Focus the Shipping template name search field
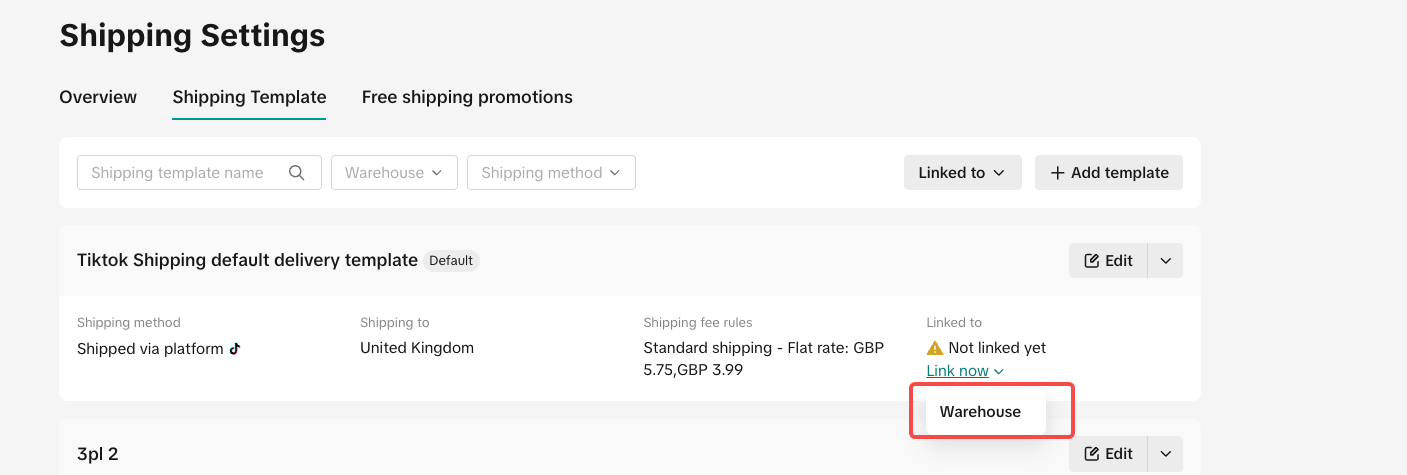This screenshot has width=1407, height=475. click(180, 172)
